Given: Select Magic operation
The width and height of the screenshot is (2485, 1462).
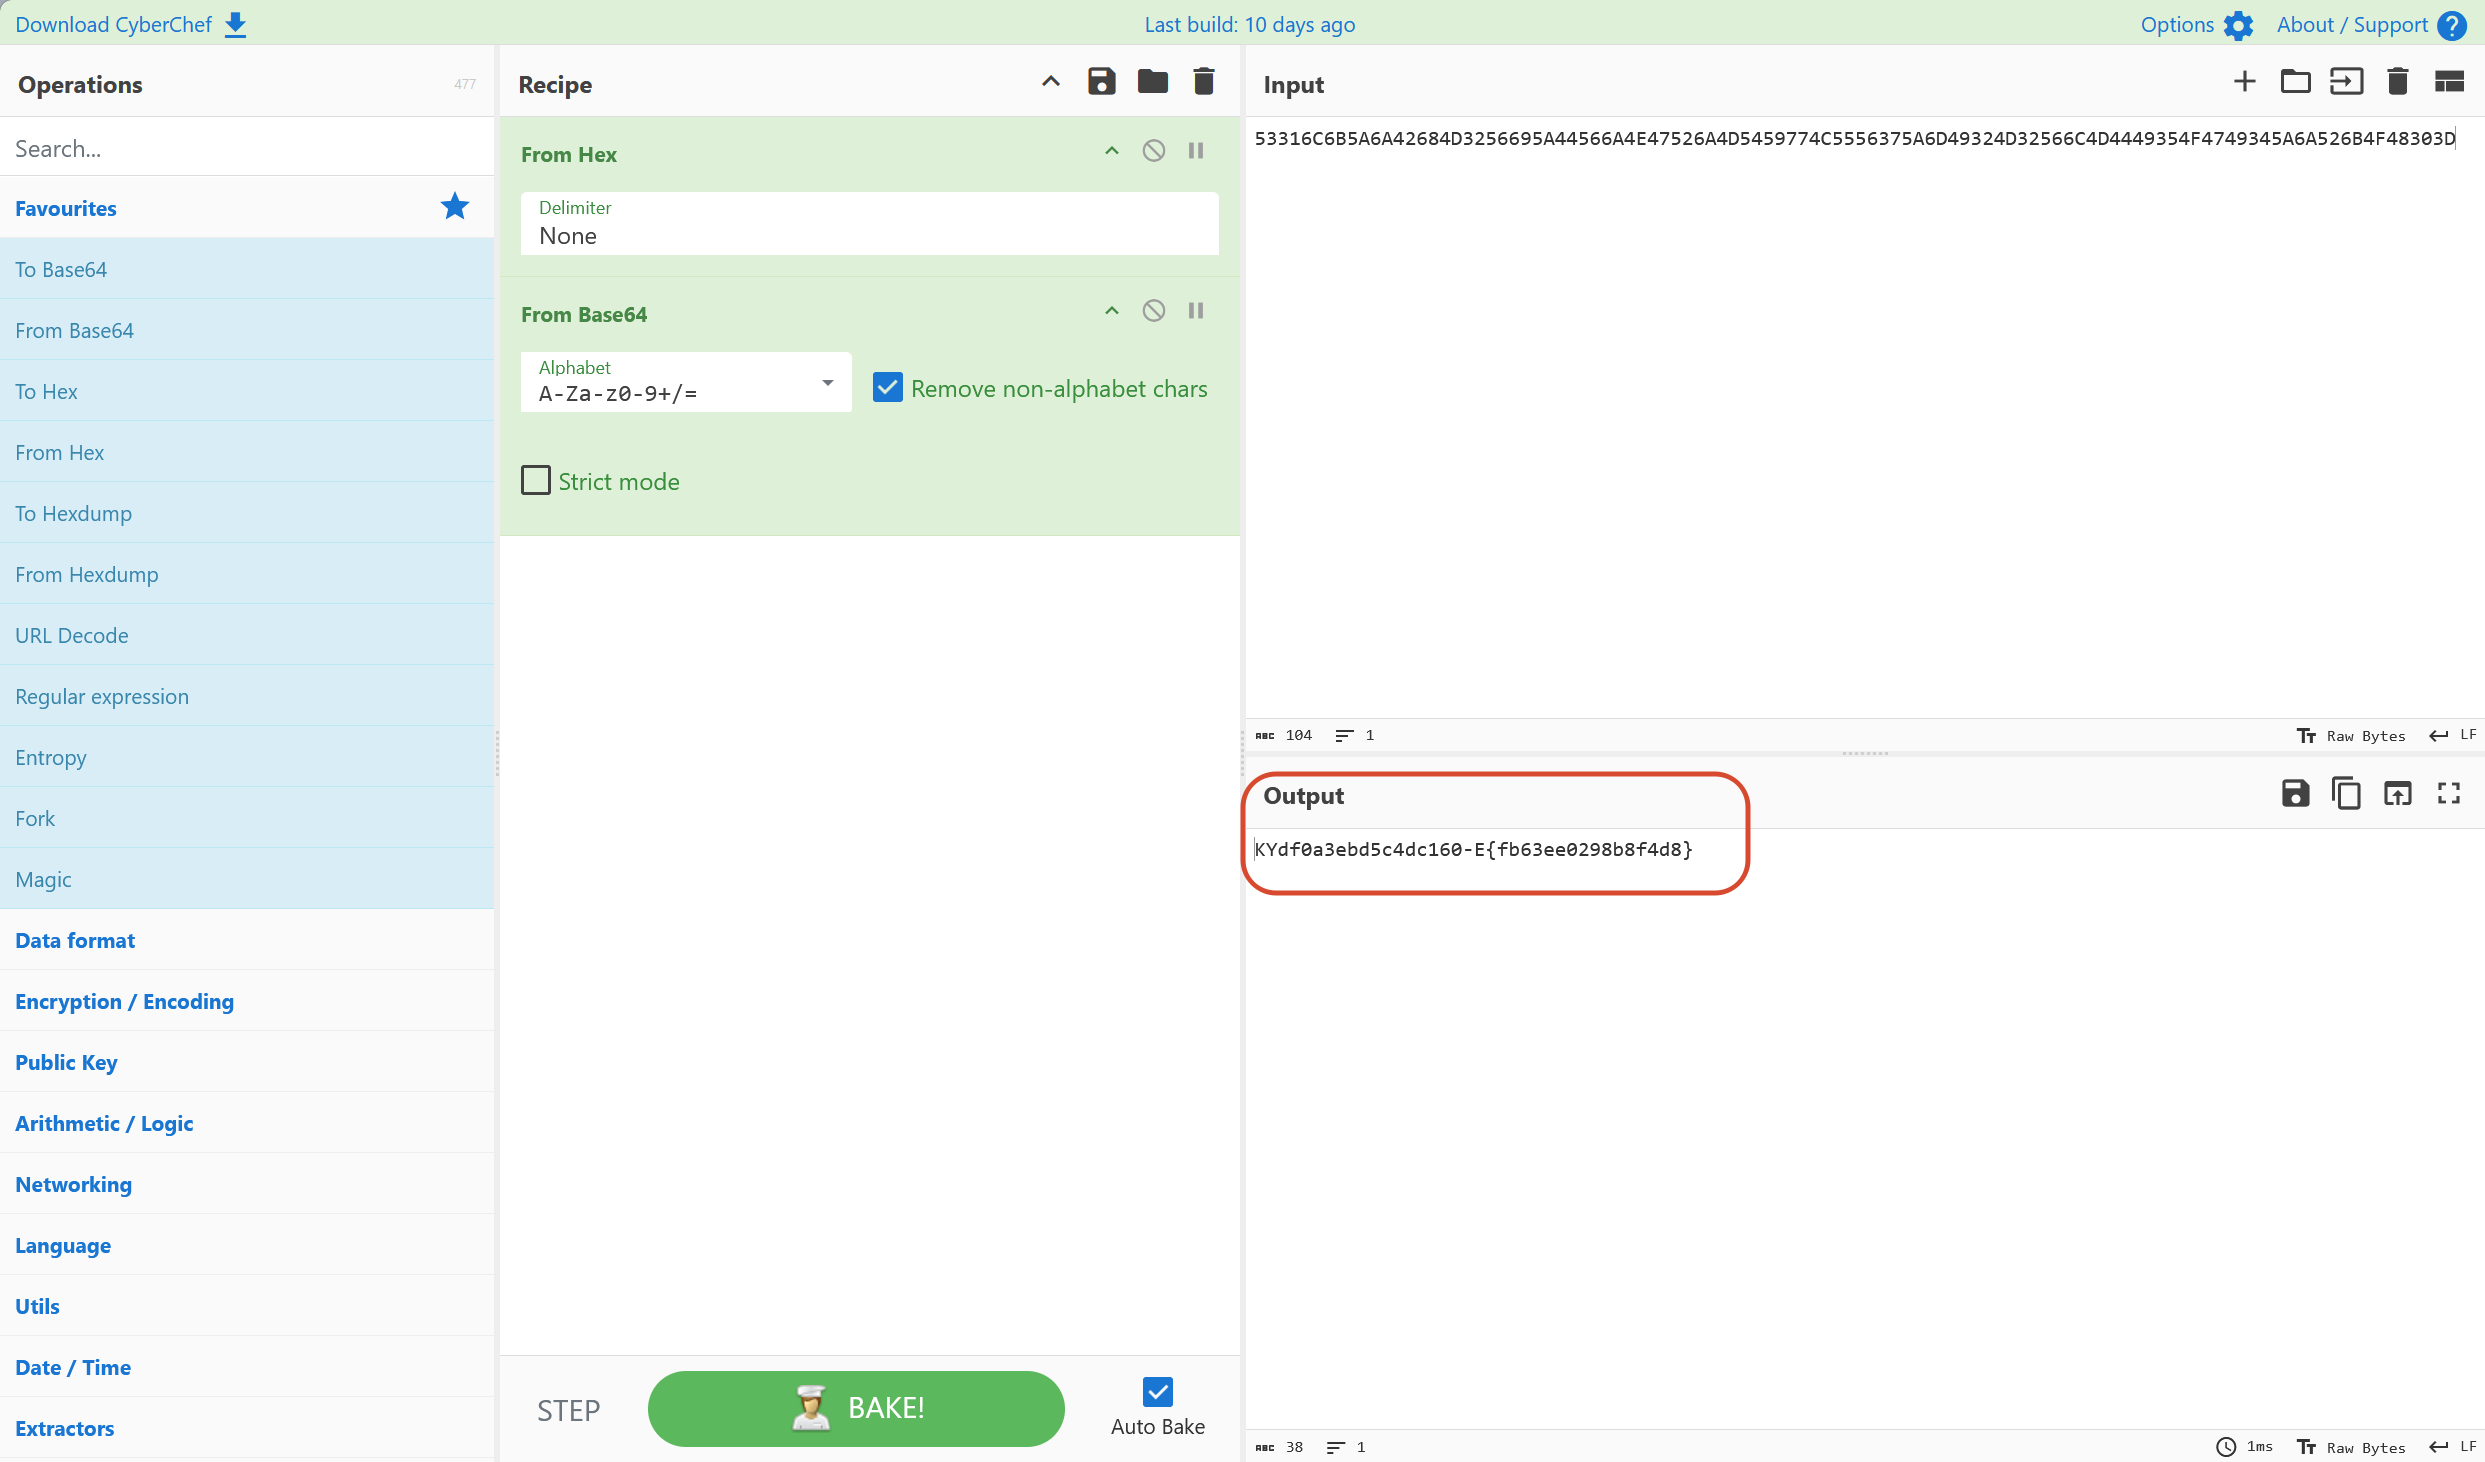Looking at the screenshot, I should click(247, 879).
